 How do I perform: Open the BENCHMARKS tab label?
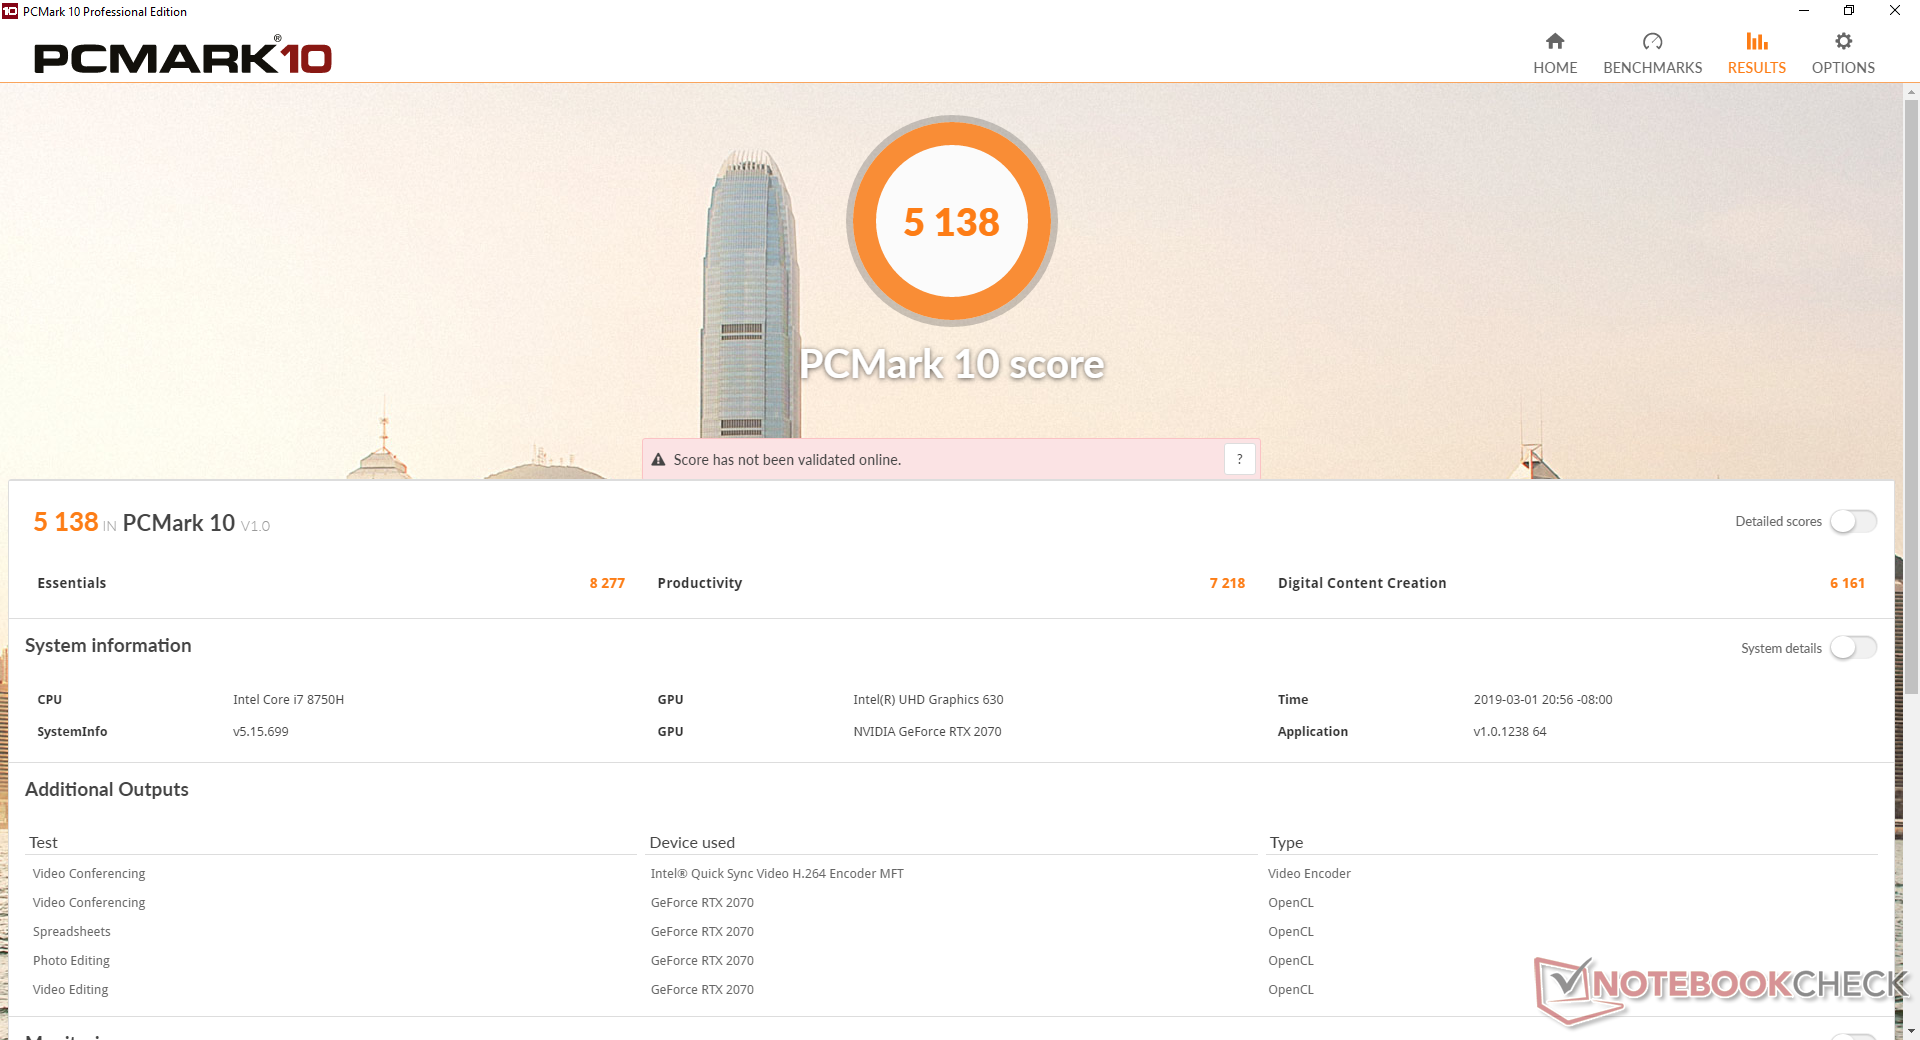(x=1652, y=68)
